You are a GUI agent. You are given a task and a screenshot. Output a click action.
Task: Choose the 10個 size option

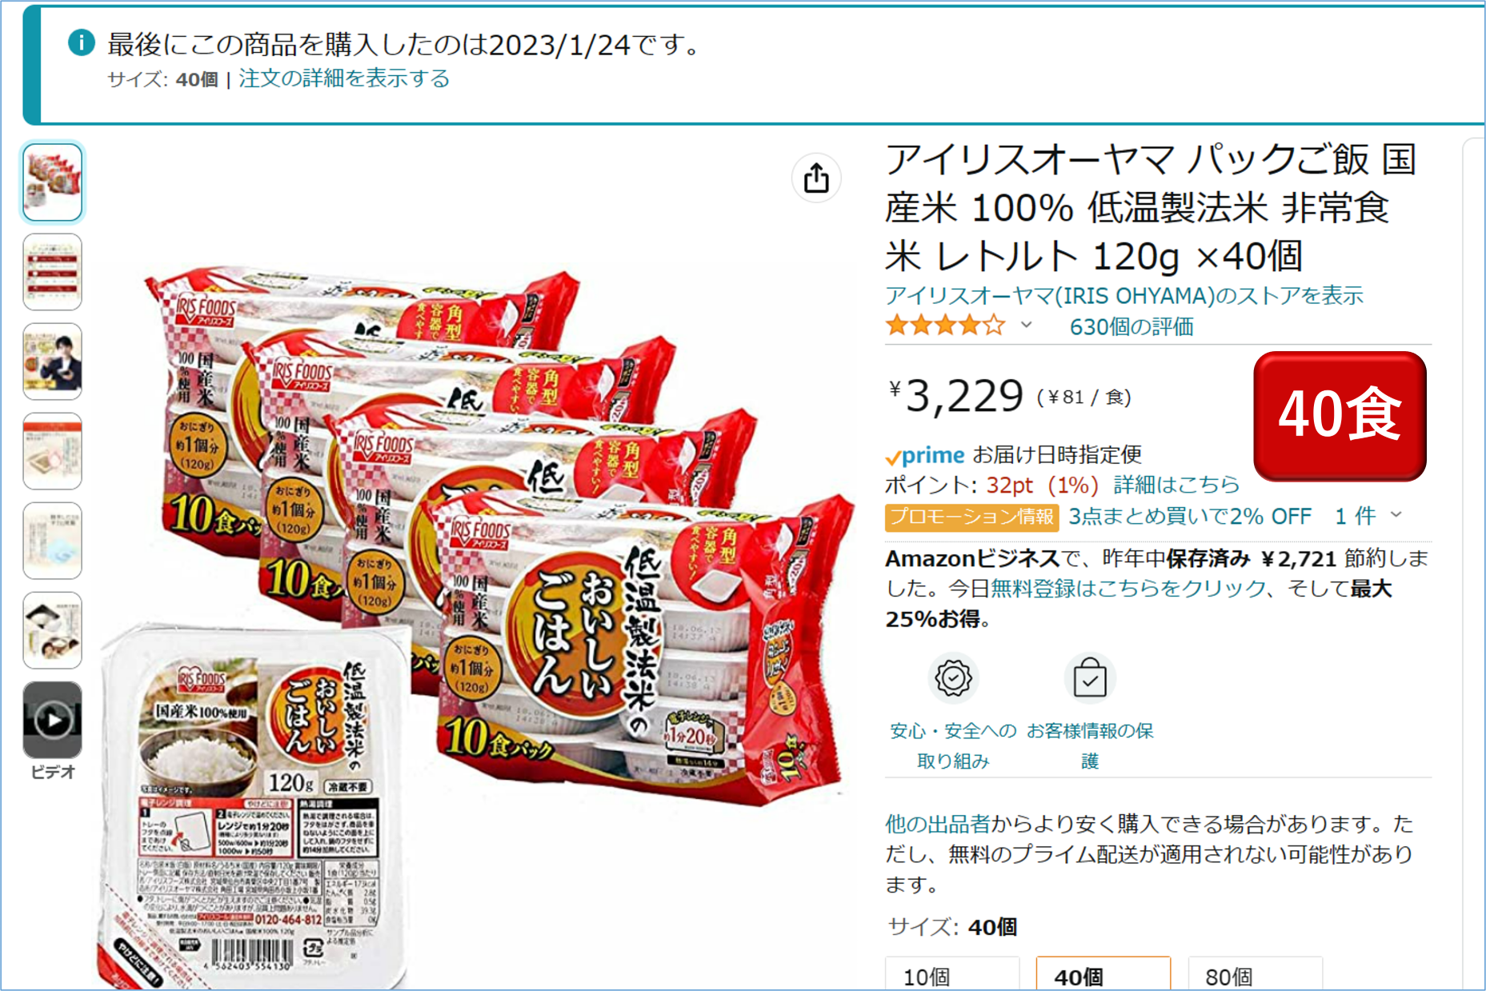point(952,975)
